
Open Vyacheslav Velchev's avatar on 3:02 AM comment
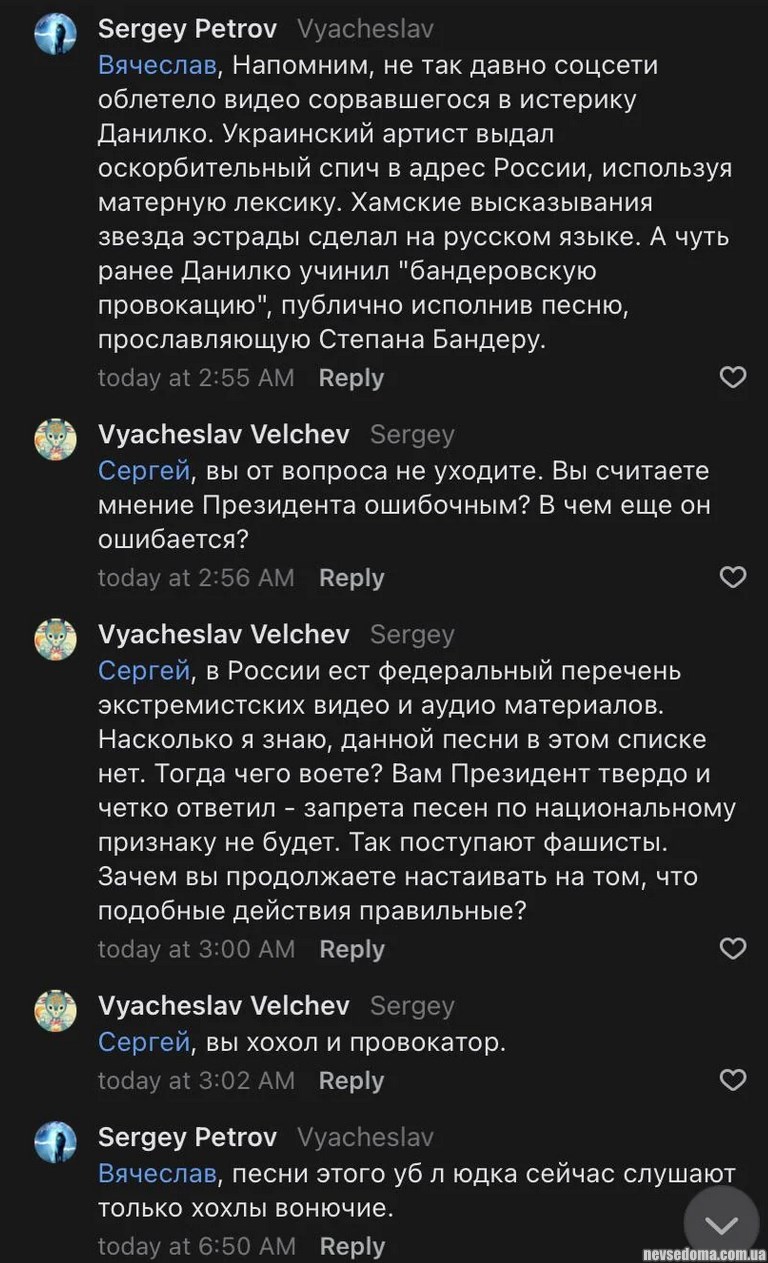[56, 1011]
